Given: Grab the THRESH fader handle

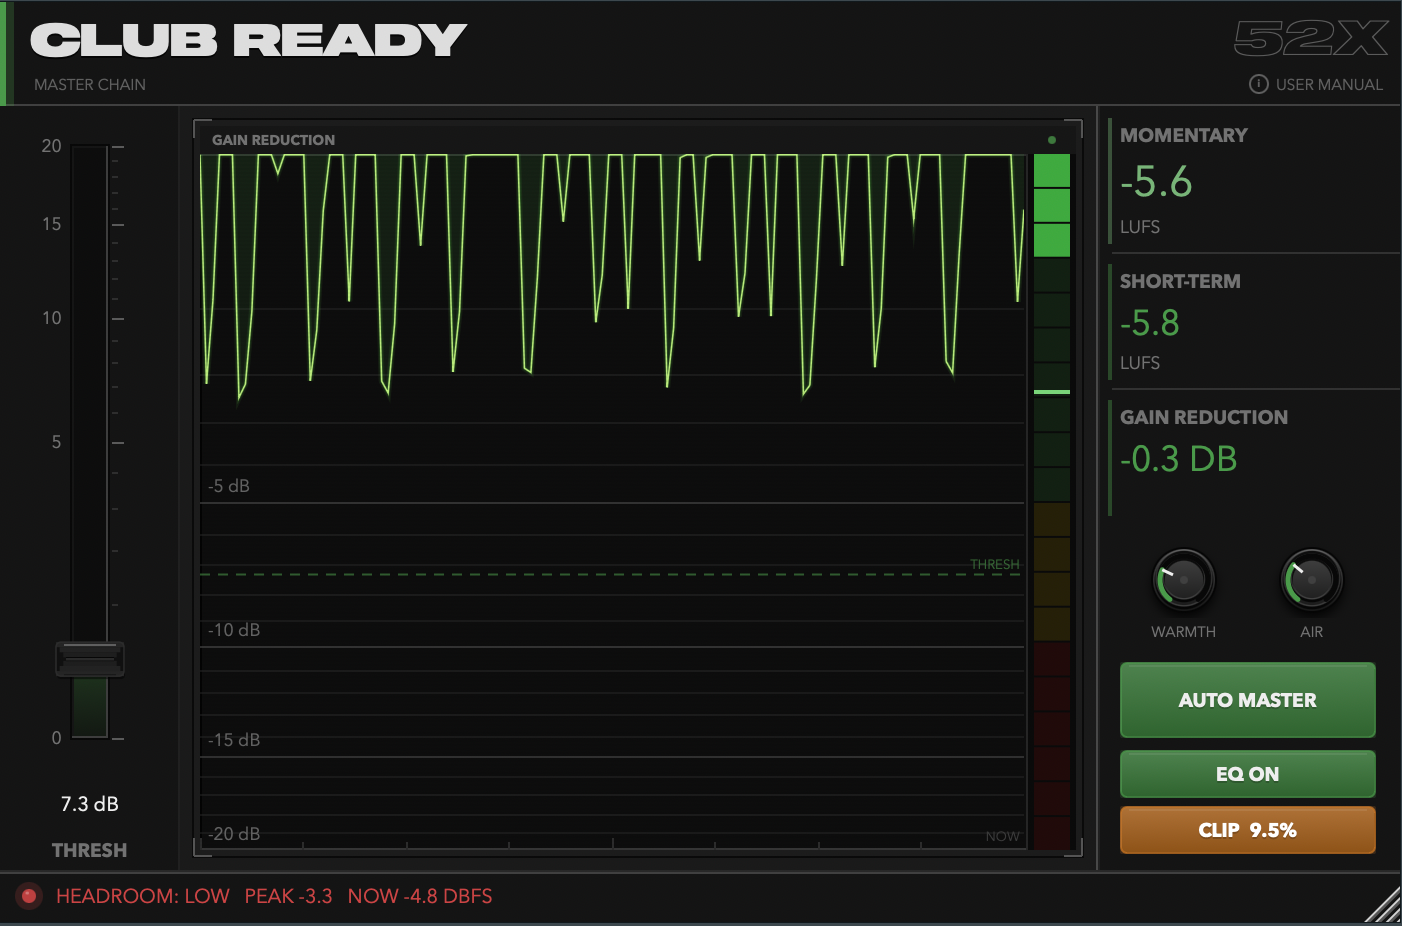Looking at the screenshot, I should point(90,660).
